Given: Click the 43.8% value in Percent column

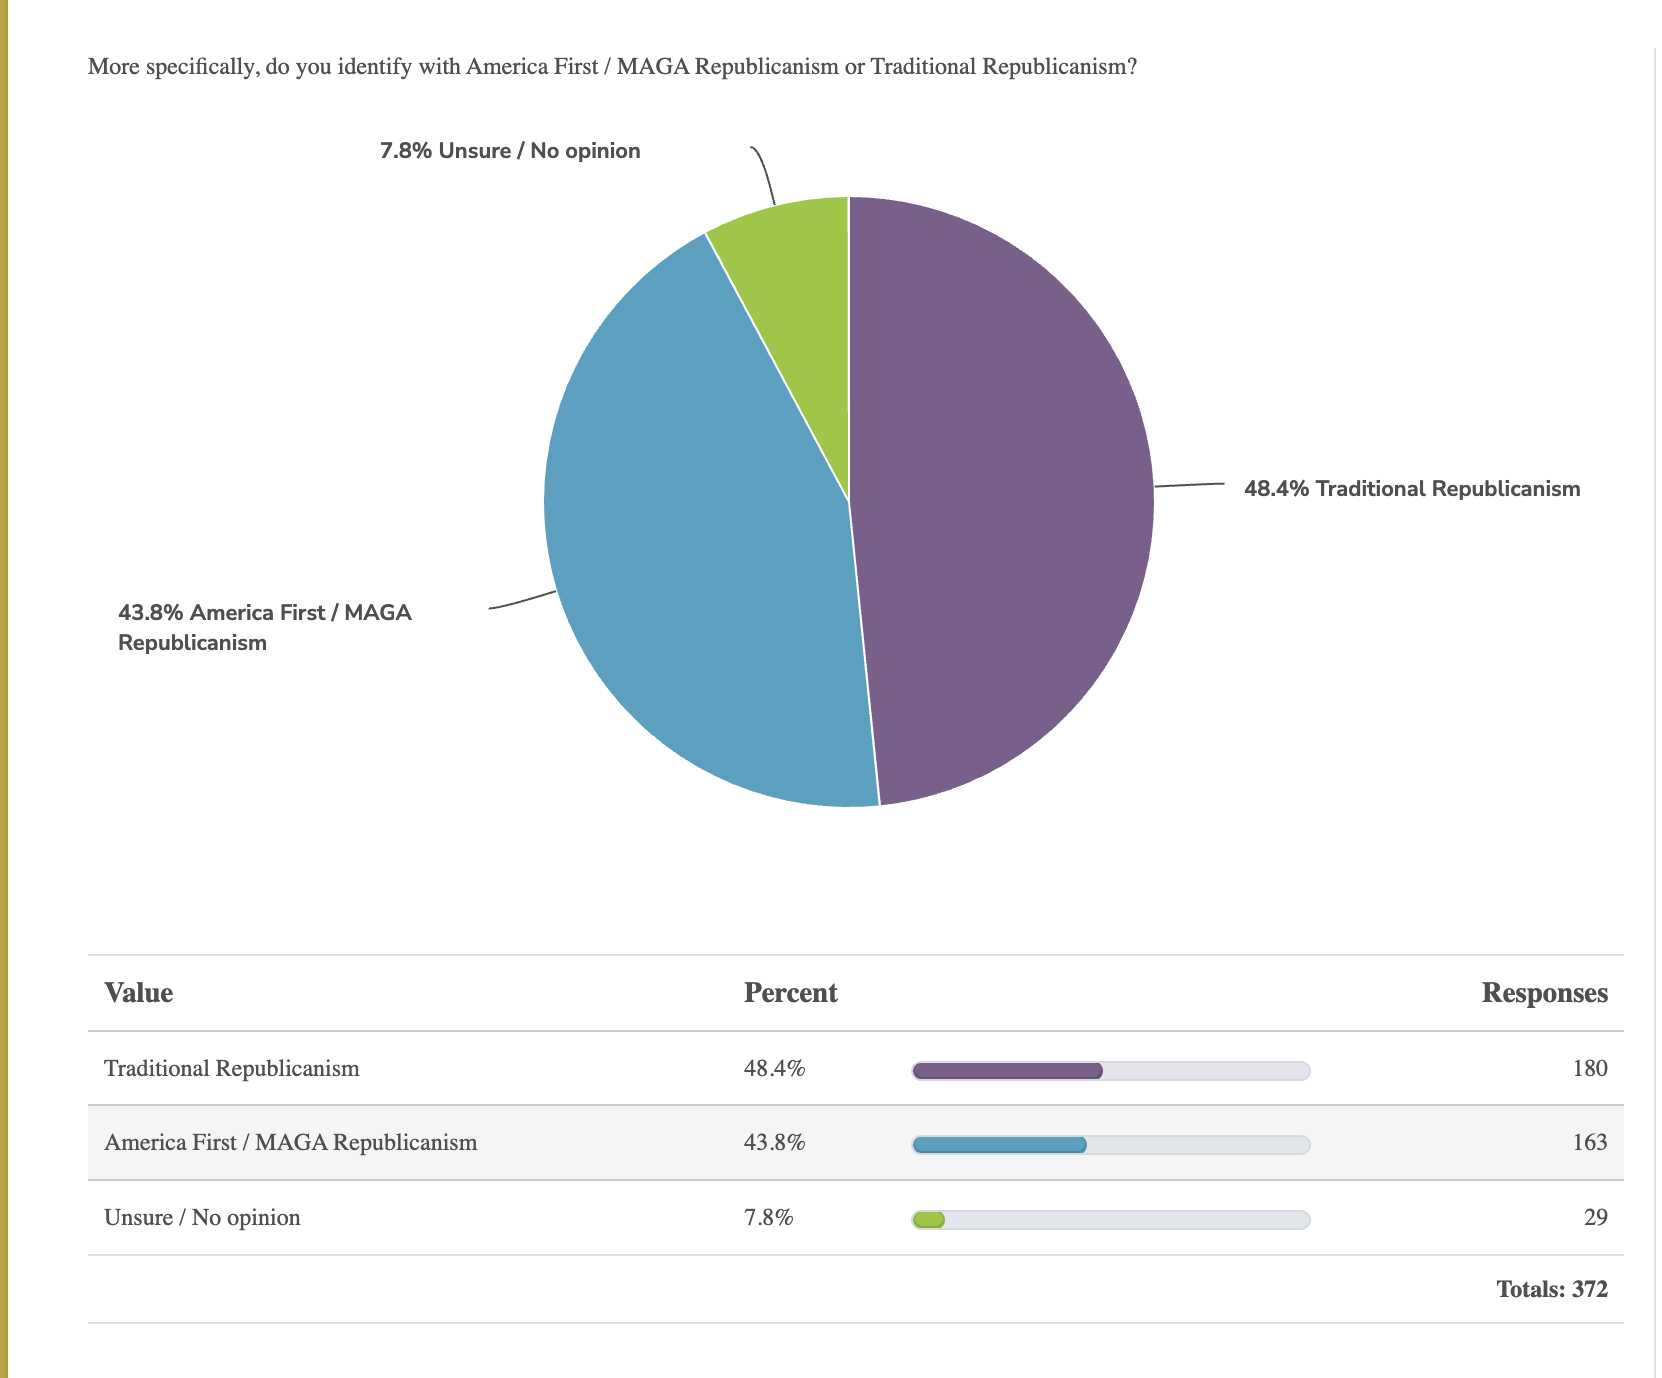Looking at the screenshot, I should (x=774, y=1143).
